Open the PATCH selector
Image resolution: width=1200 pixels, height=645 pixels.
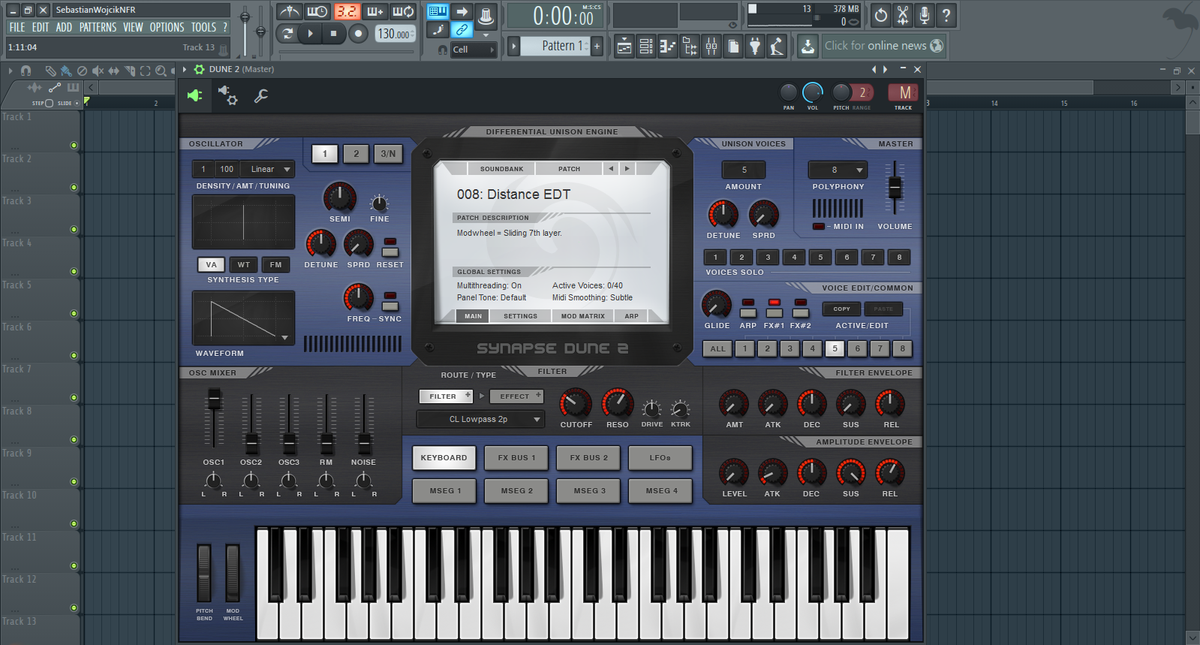coord(569,168)
